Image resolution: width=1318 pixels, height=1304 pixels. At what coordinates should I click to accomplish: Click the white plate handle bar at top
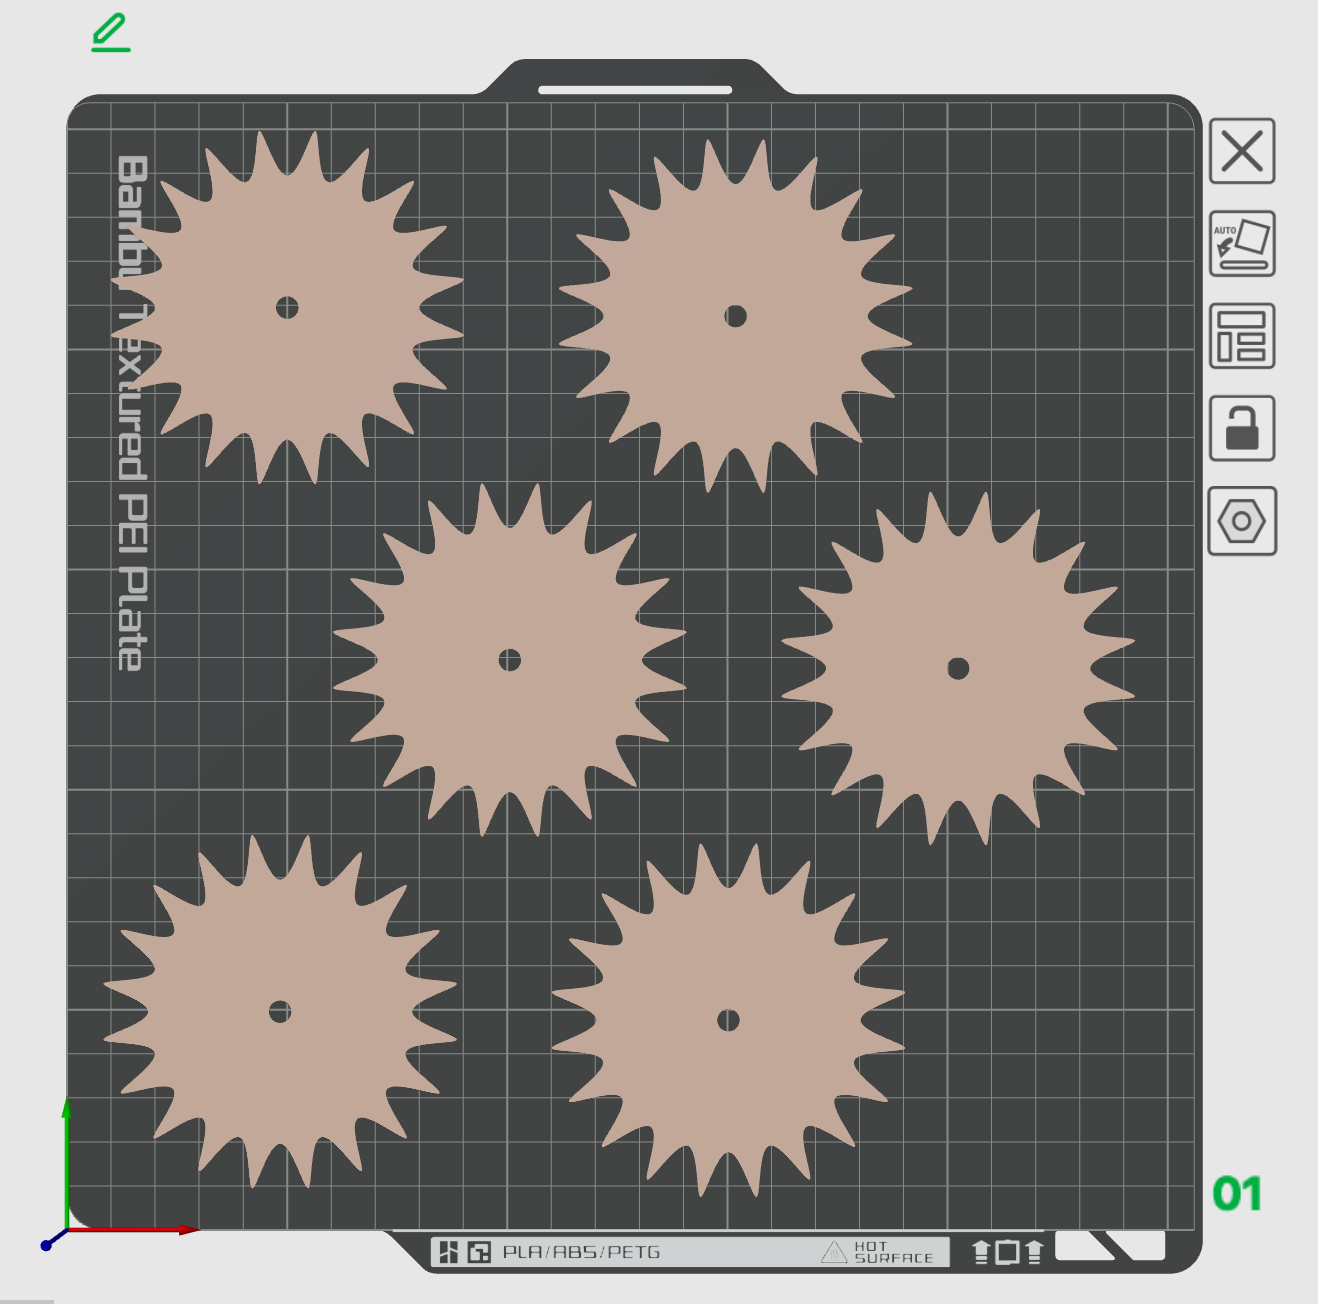pyautogui.click(x=635, y=89)
